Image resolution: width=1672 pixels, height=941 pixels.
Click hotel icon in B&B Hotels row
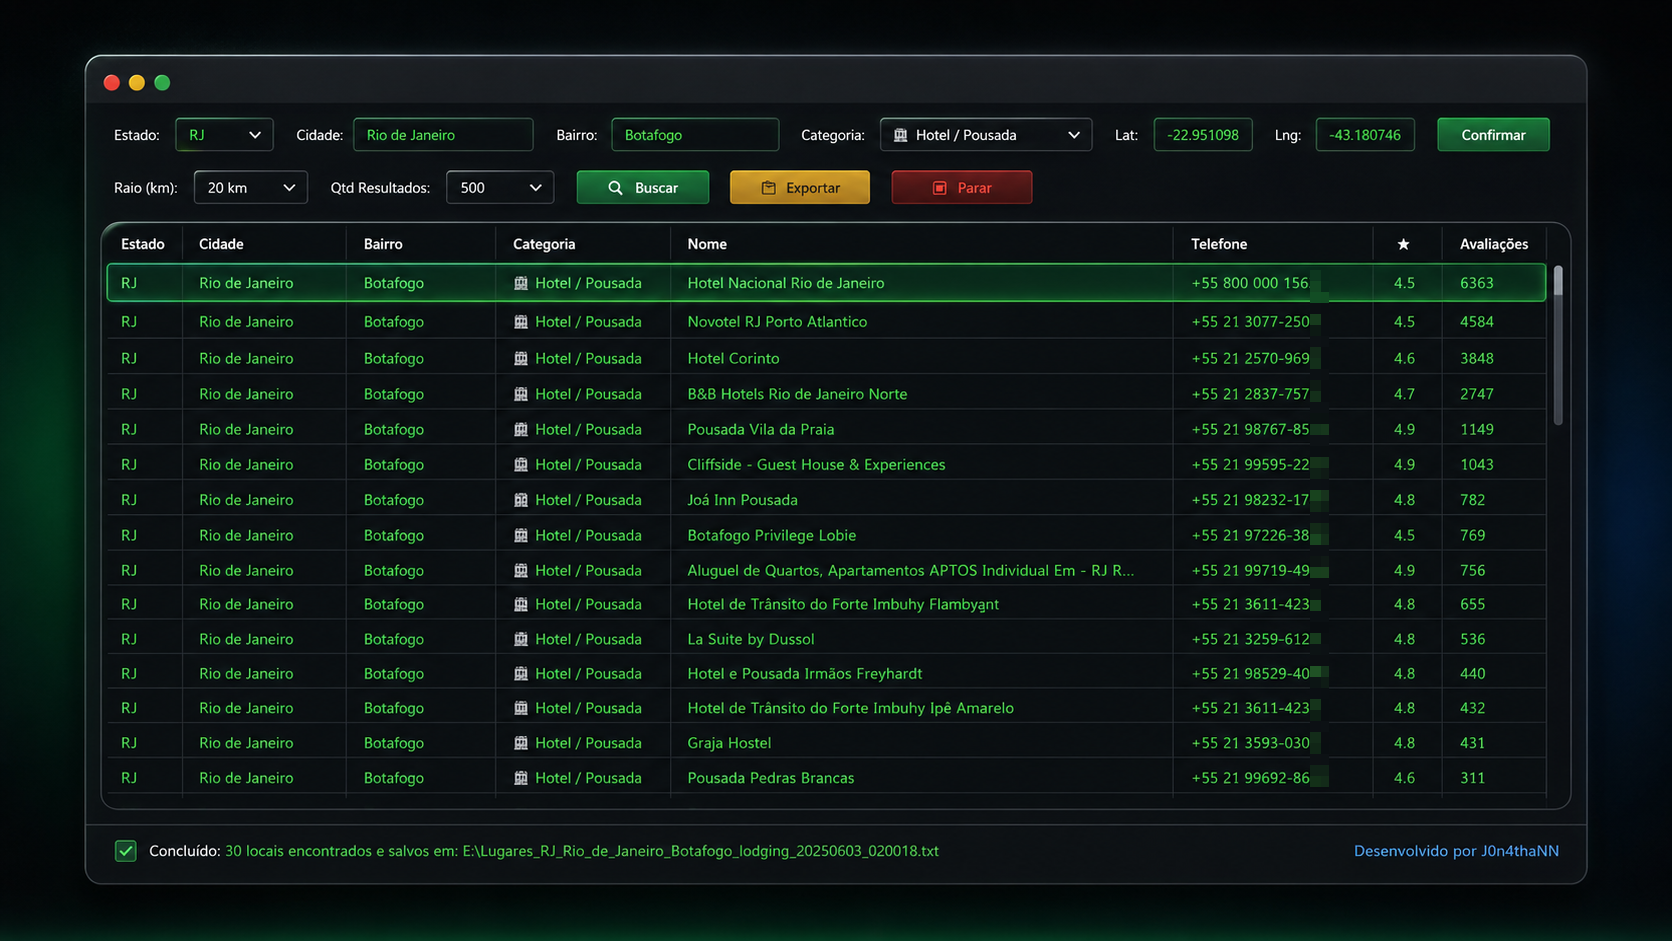point(521,394)
